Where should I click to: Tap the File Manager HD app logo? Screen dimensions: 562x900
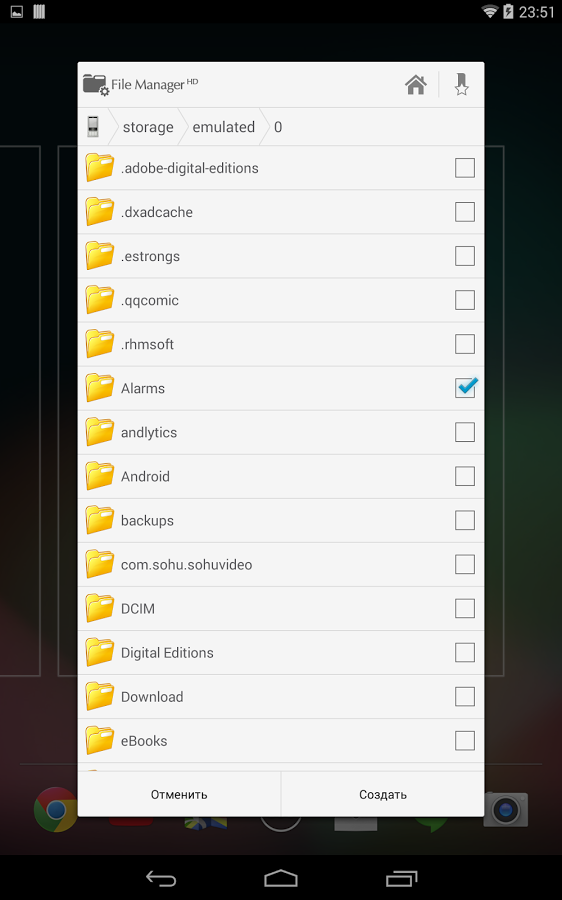[x=96, y=85]
